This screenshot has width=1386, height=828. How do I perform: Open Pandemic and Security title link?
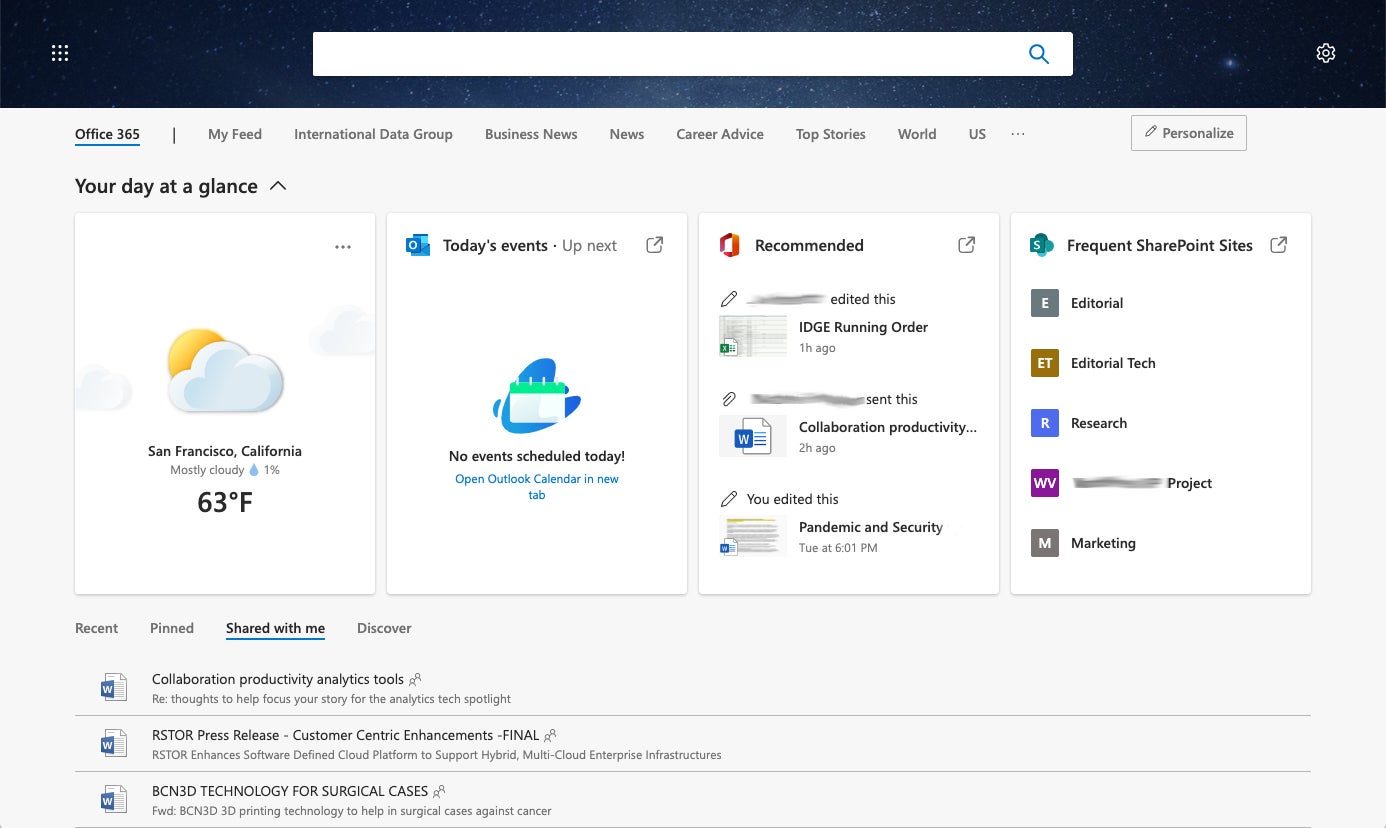(871, 527)
